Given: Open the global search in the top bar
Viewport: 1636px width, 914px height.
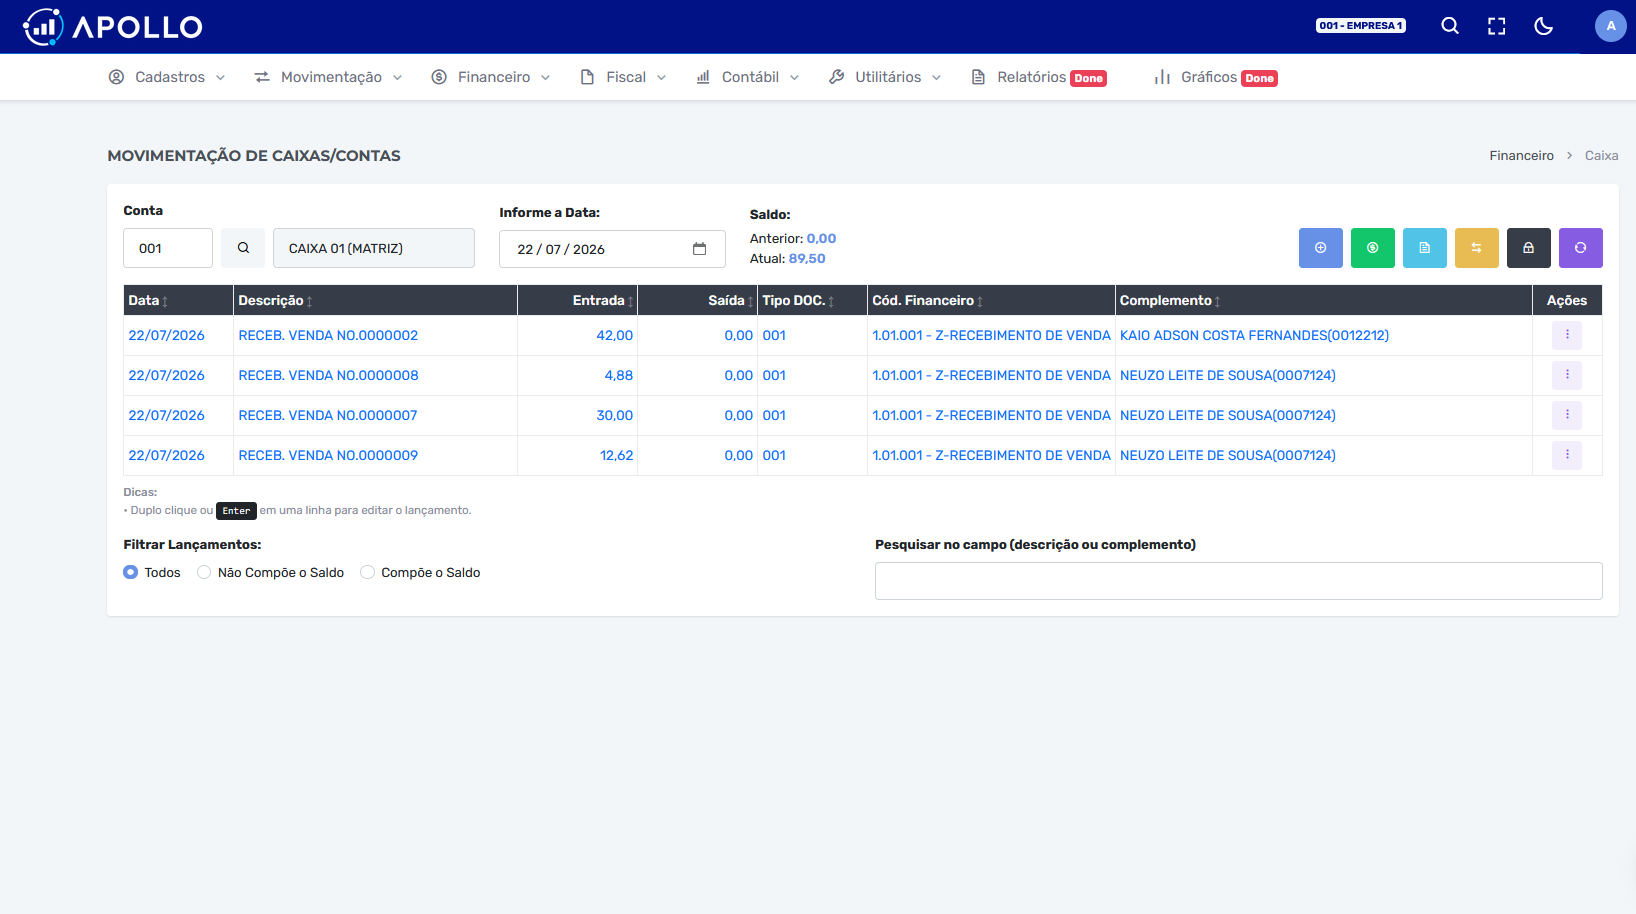Looking at the screenshot, I should pos(1449,26).
